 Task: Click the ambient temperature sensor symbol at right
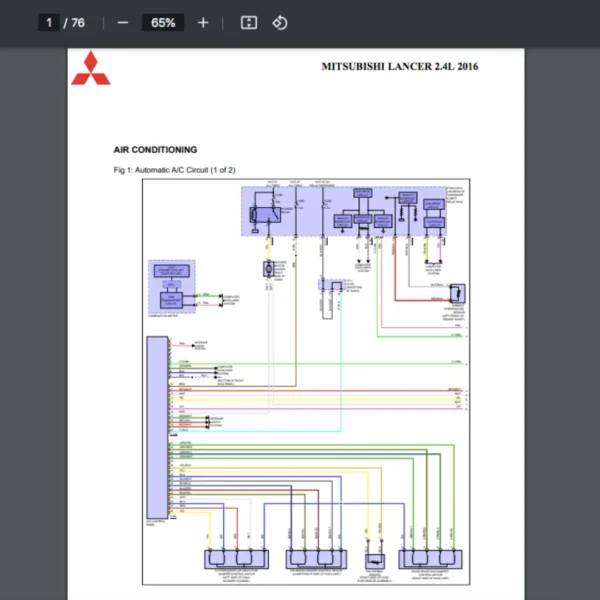tap(457, 293)
